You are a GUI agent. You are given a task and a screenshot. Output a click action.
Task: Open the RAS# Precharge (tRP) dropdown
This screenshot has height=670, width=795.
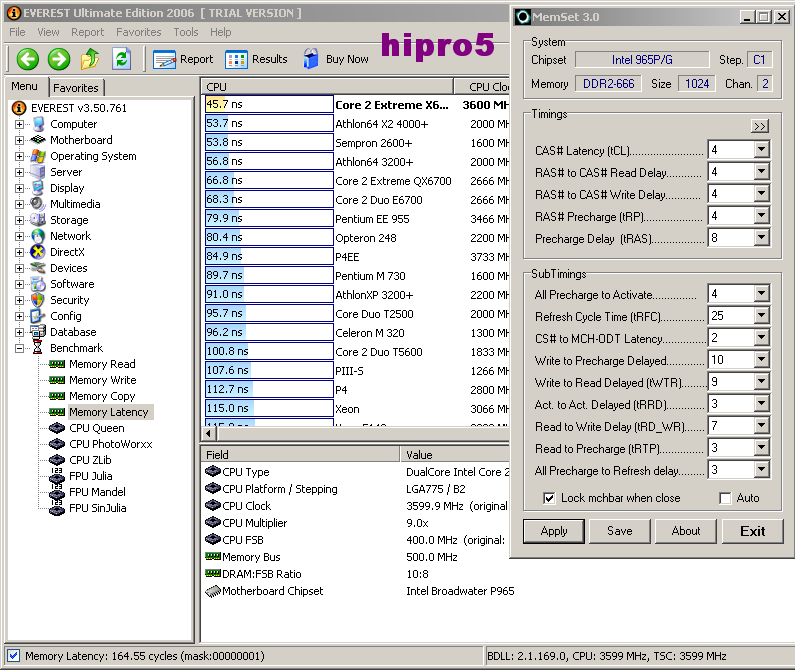[762, 216]
